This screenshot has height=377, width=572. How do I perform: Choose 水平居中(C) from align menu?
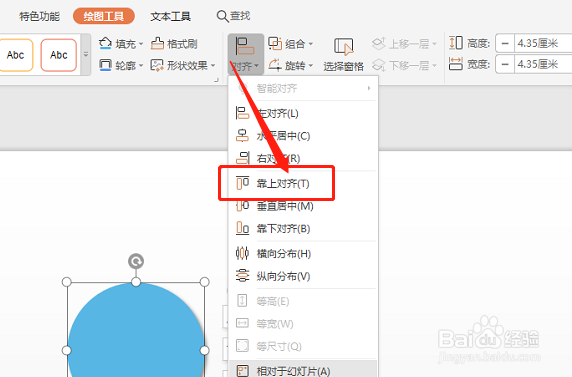[x=304, y=136]
